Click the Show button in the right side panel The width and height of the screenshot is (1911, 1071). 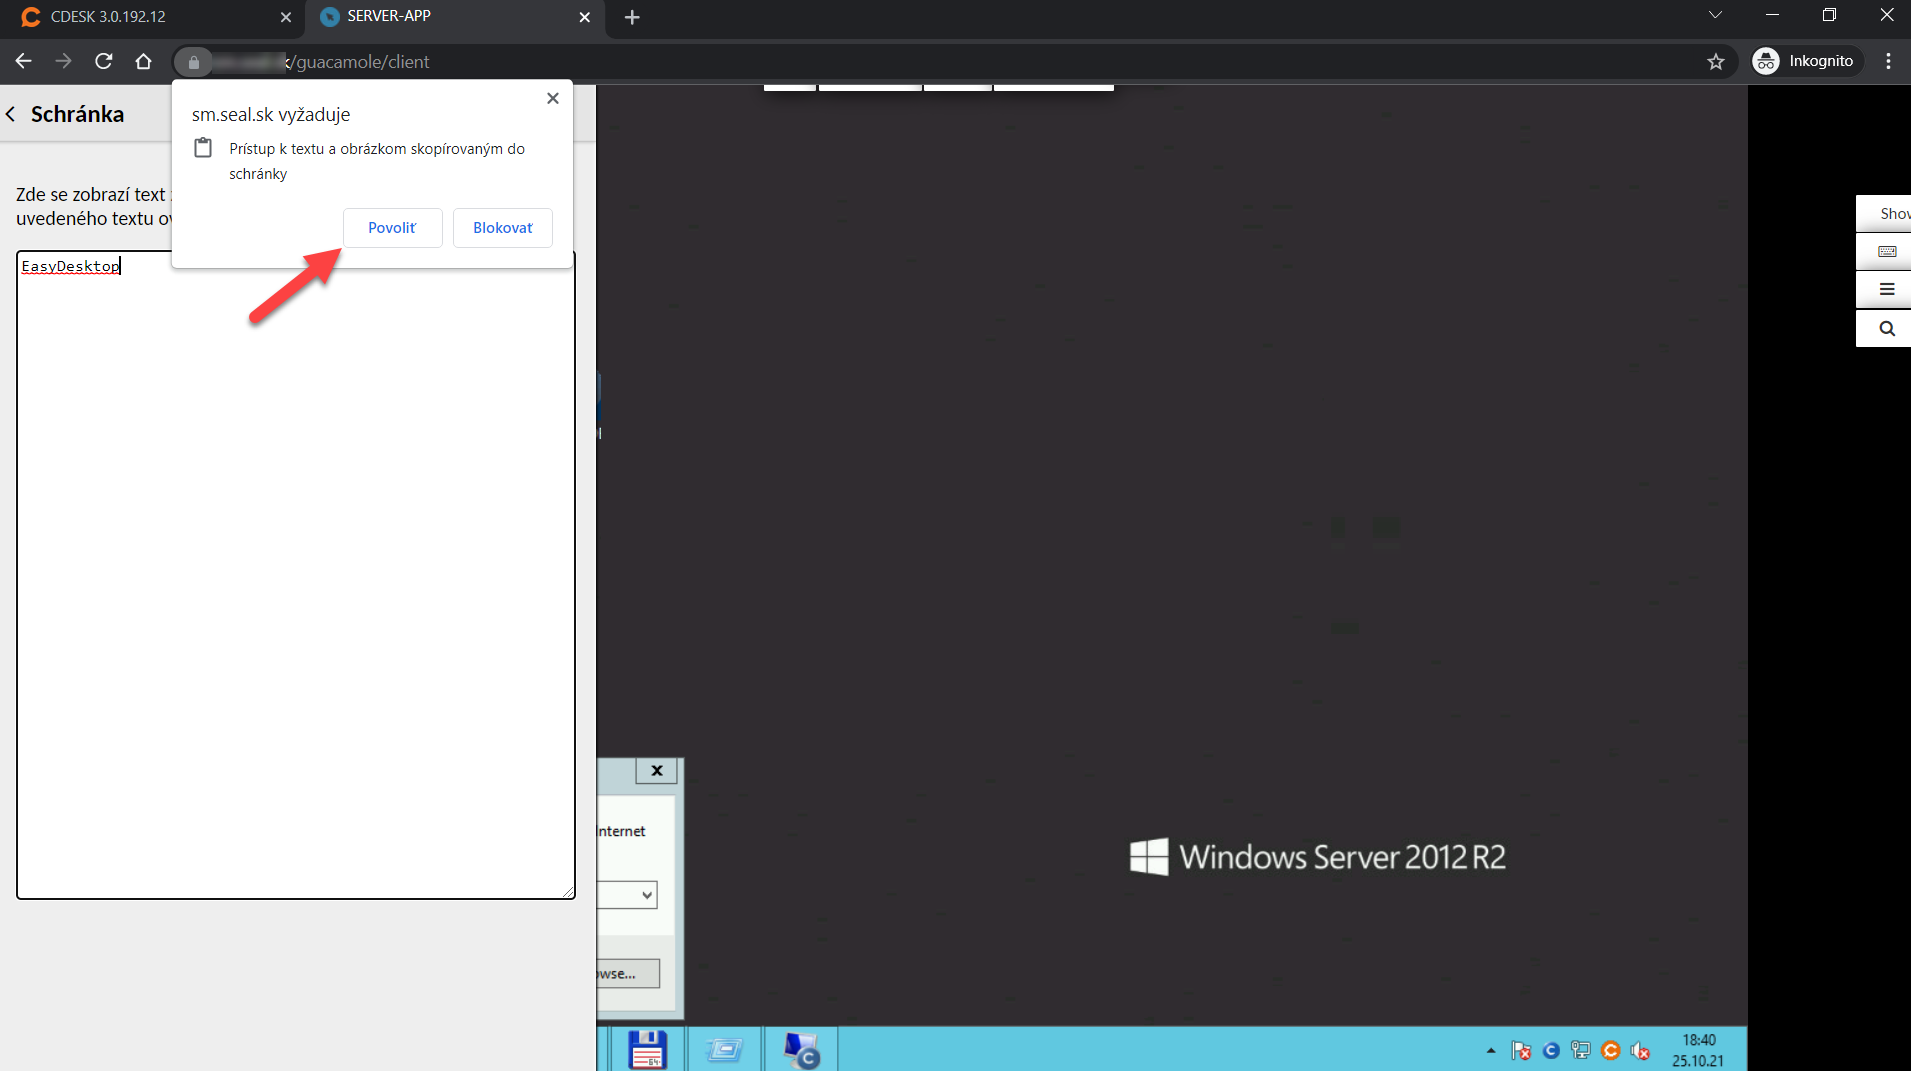click(x=1885, y=214)
